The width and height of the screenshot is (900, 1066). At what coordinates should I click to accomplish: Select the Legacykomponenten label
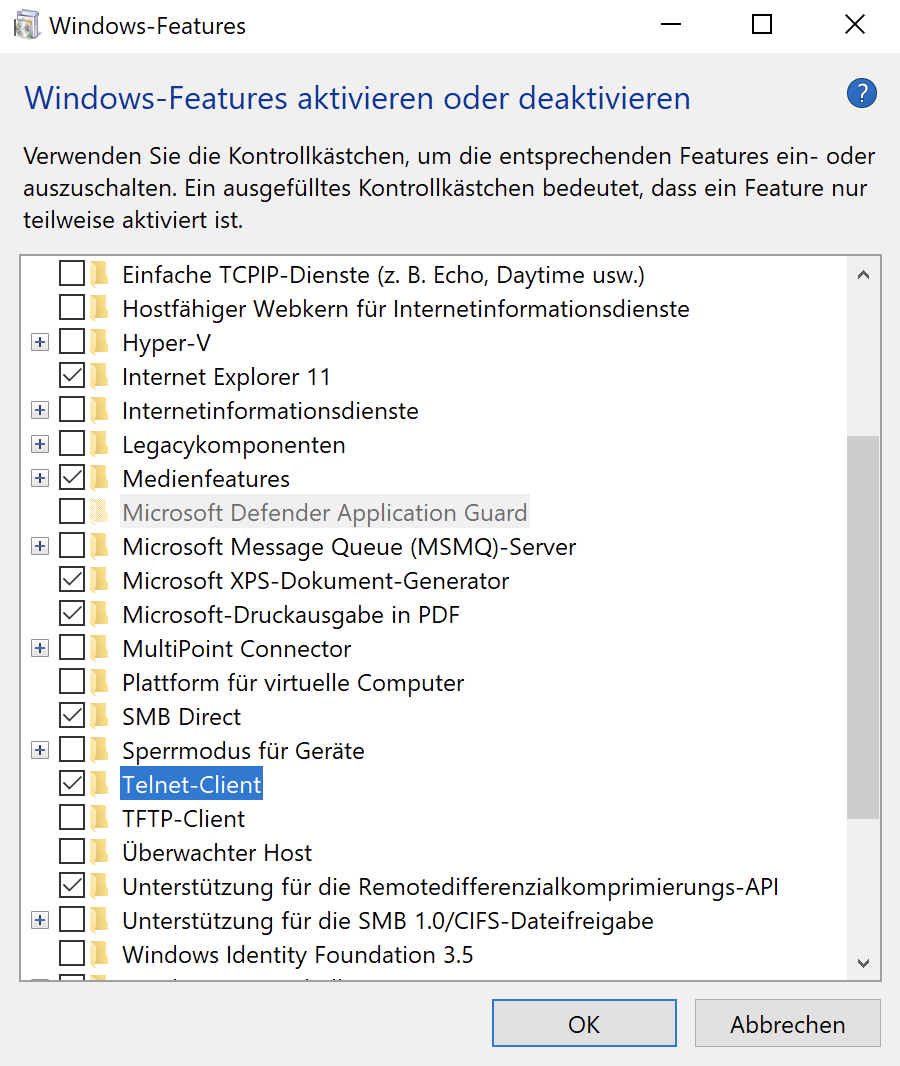pyautogui.click(x=234, y=445)
